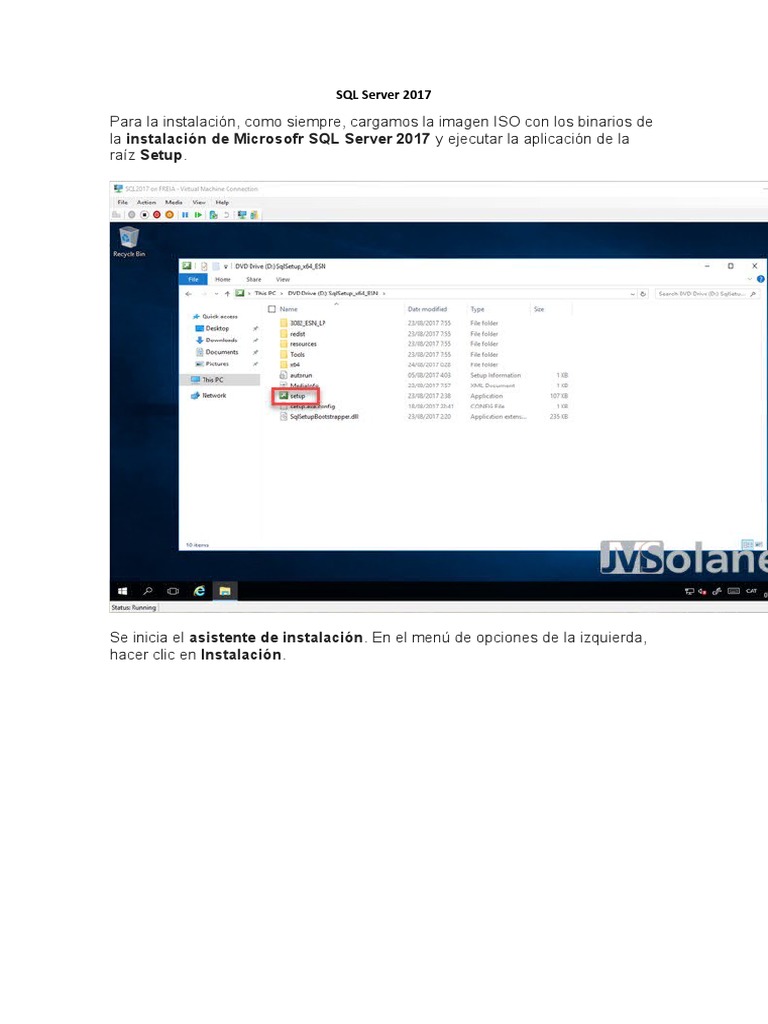This screenshot has width=768, height=1024.
Task: Open the File menu of the VM connection window
Action: (123, 202)
